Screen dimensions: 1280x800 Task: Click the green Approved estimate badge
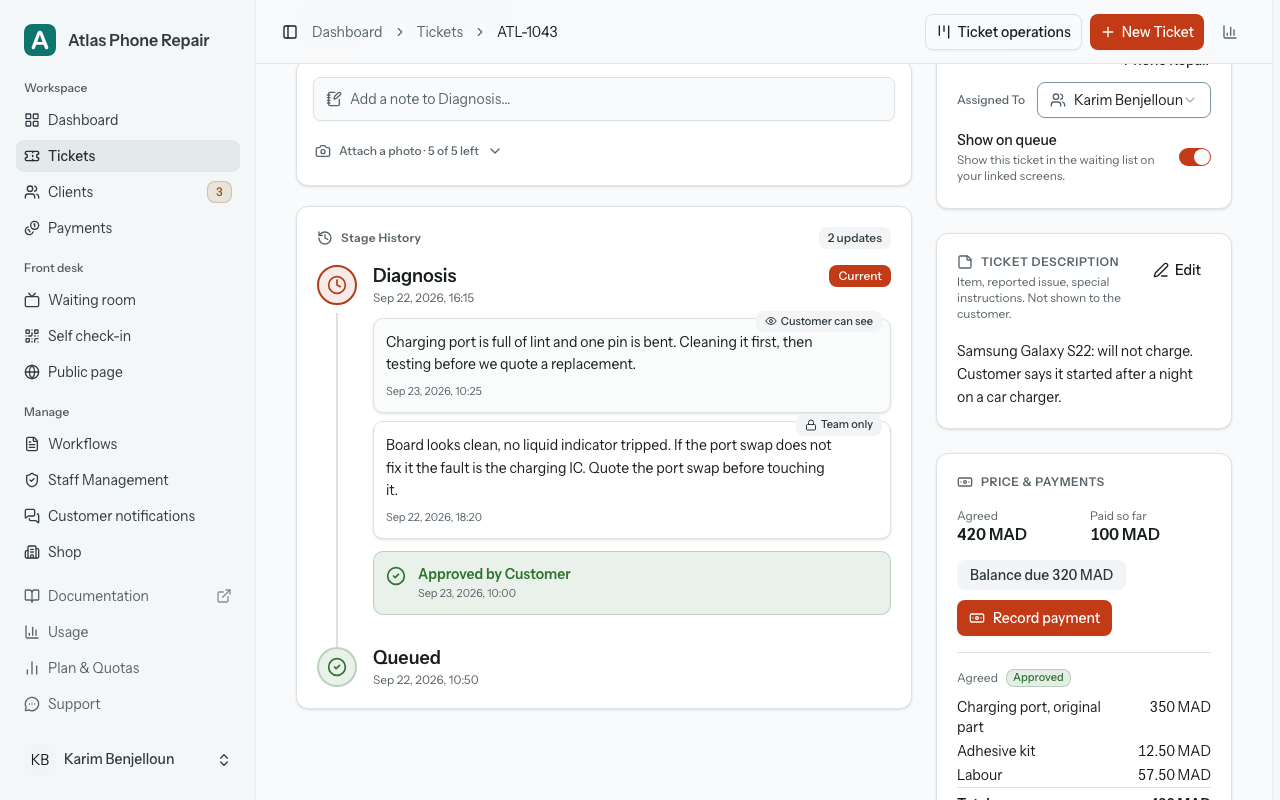1038,678
